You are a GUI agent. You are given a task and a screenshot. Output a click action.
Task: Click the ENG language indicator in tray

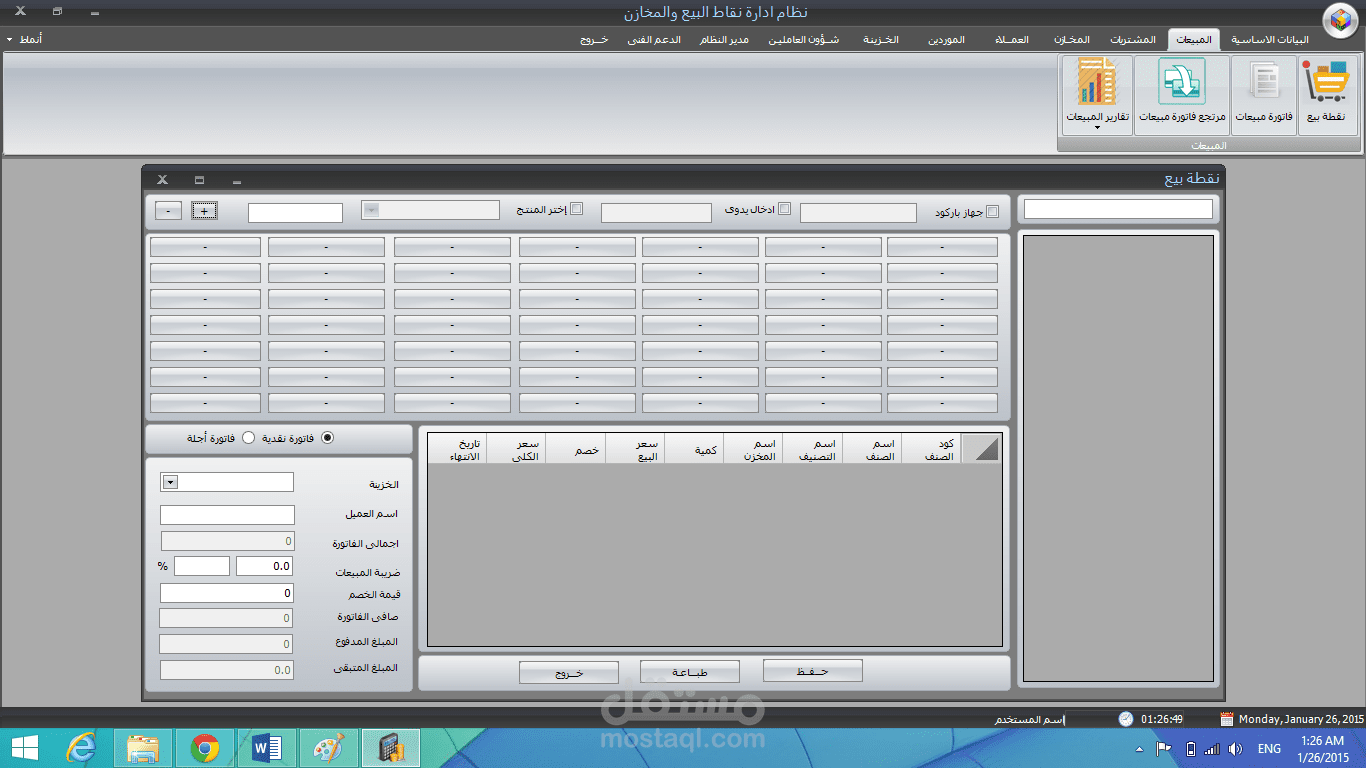(x=1268, y=749)
